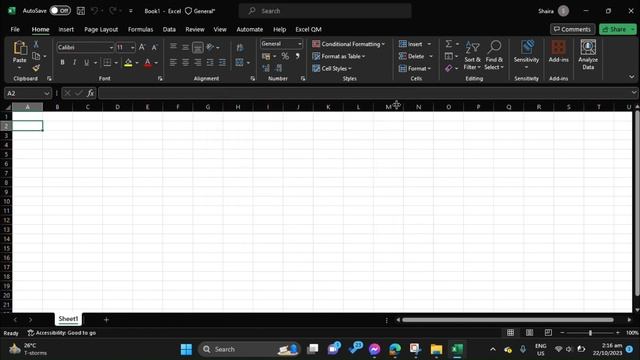Click the Wrap Text icon
The height and width of the screenshot is (360, 640).
pos(240,48)
